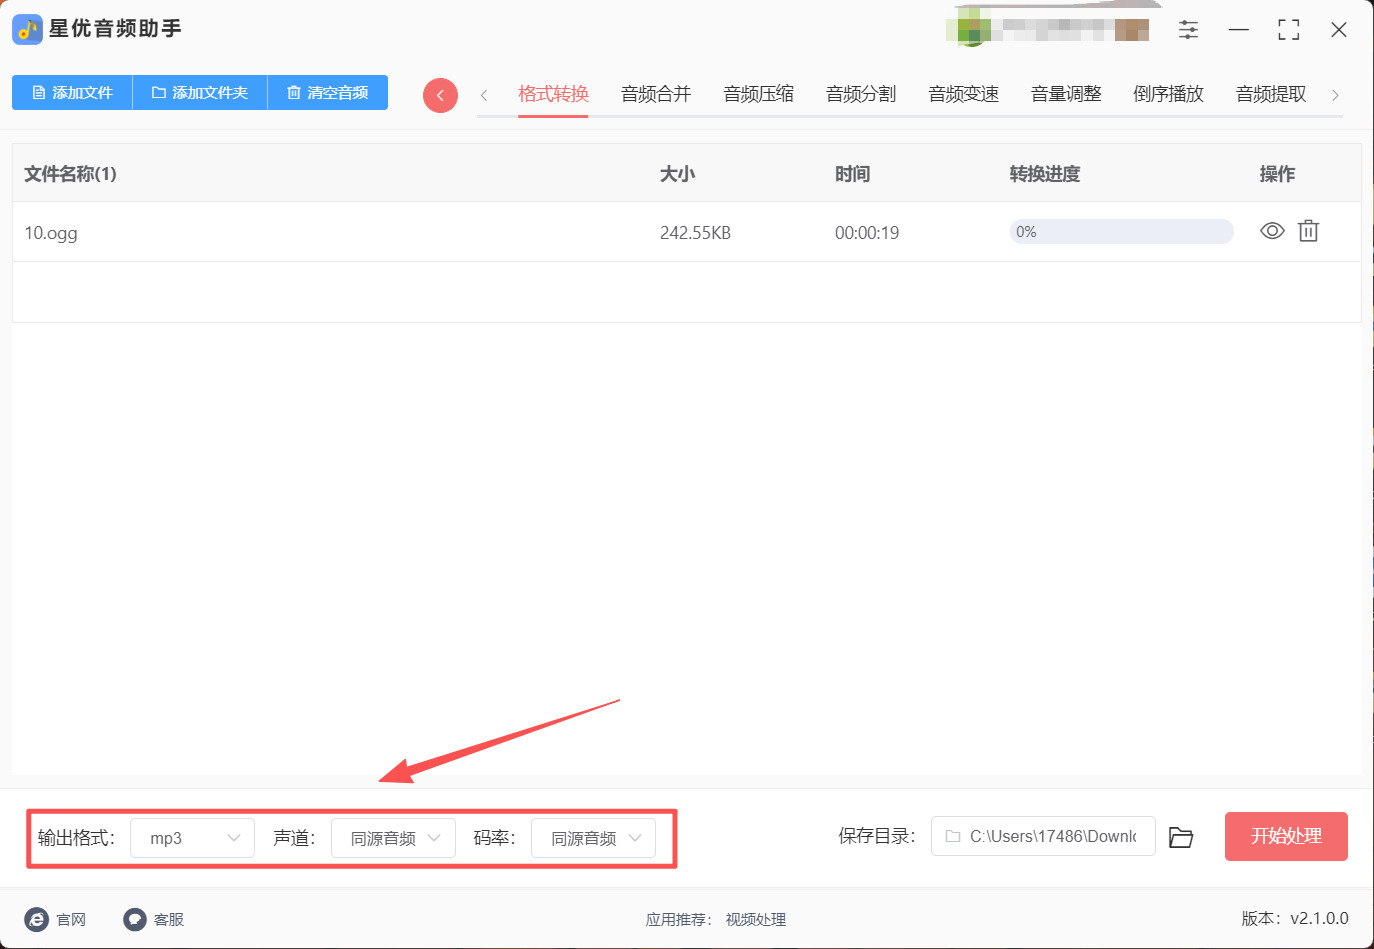Click 清空音频 to clear audio list
Viewport: 1374px width, 949px height.
pyautogui.click(x=328, y=93)
